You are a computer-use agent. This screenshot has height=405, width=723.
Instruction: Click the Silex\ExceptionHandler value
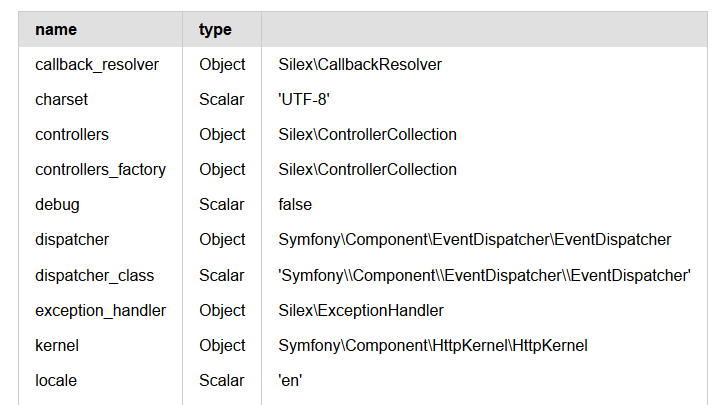(x=361, y=310)
